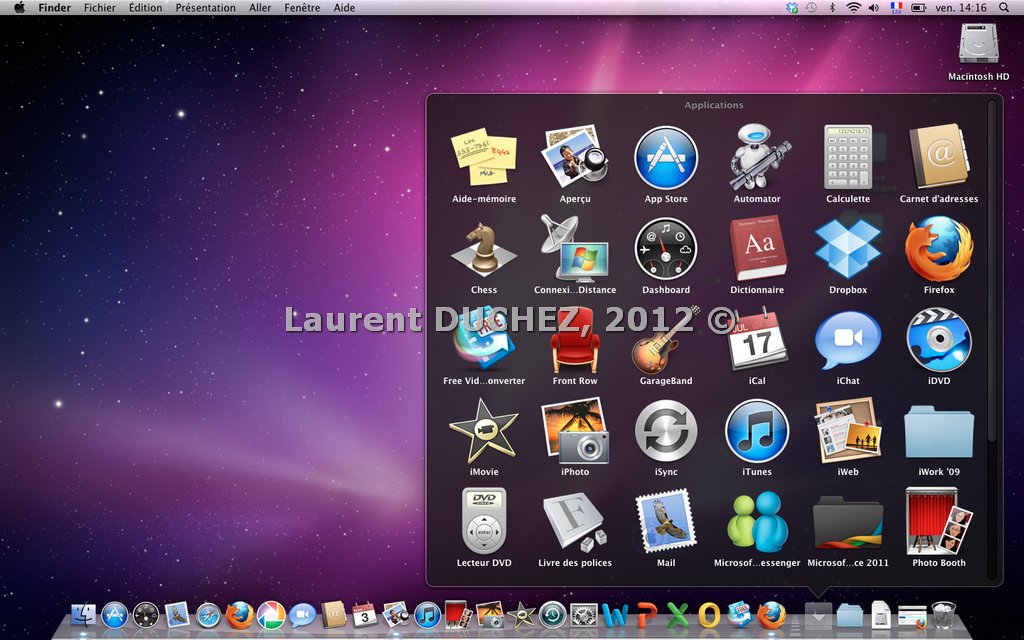Open the Wi-Fi status menu
This screenshot has height=640, width=1024.
point(853,8)
